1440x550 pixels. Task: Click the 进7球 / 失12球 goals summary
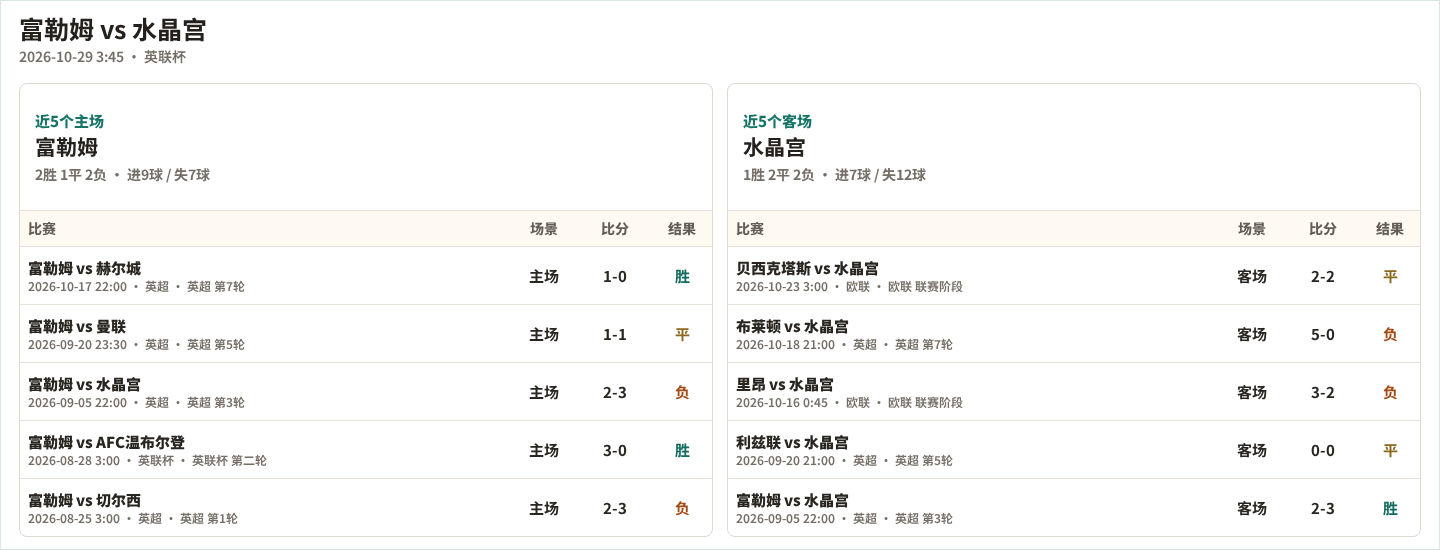click(880, 175)
